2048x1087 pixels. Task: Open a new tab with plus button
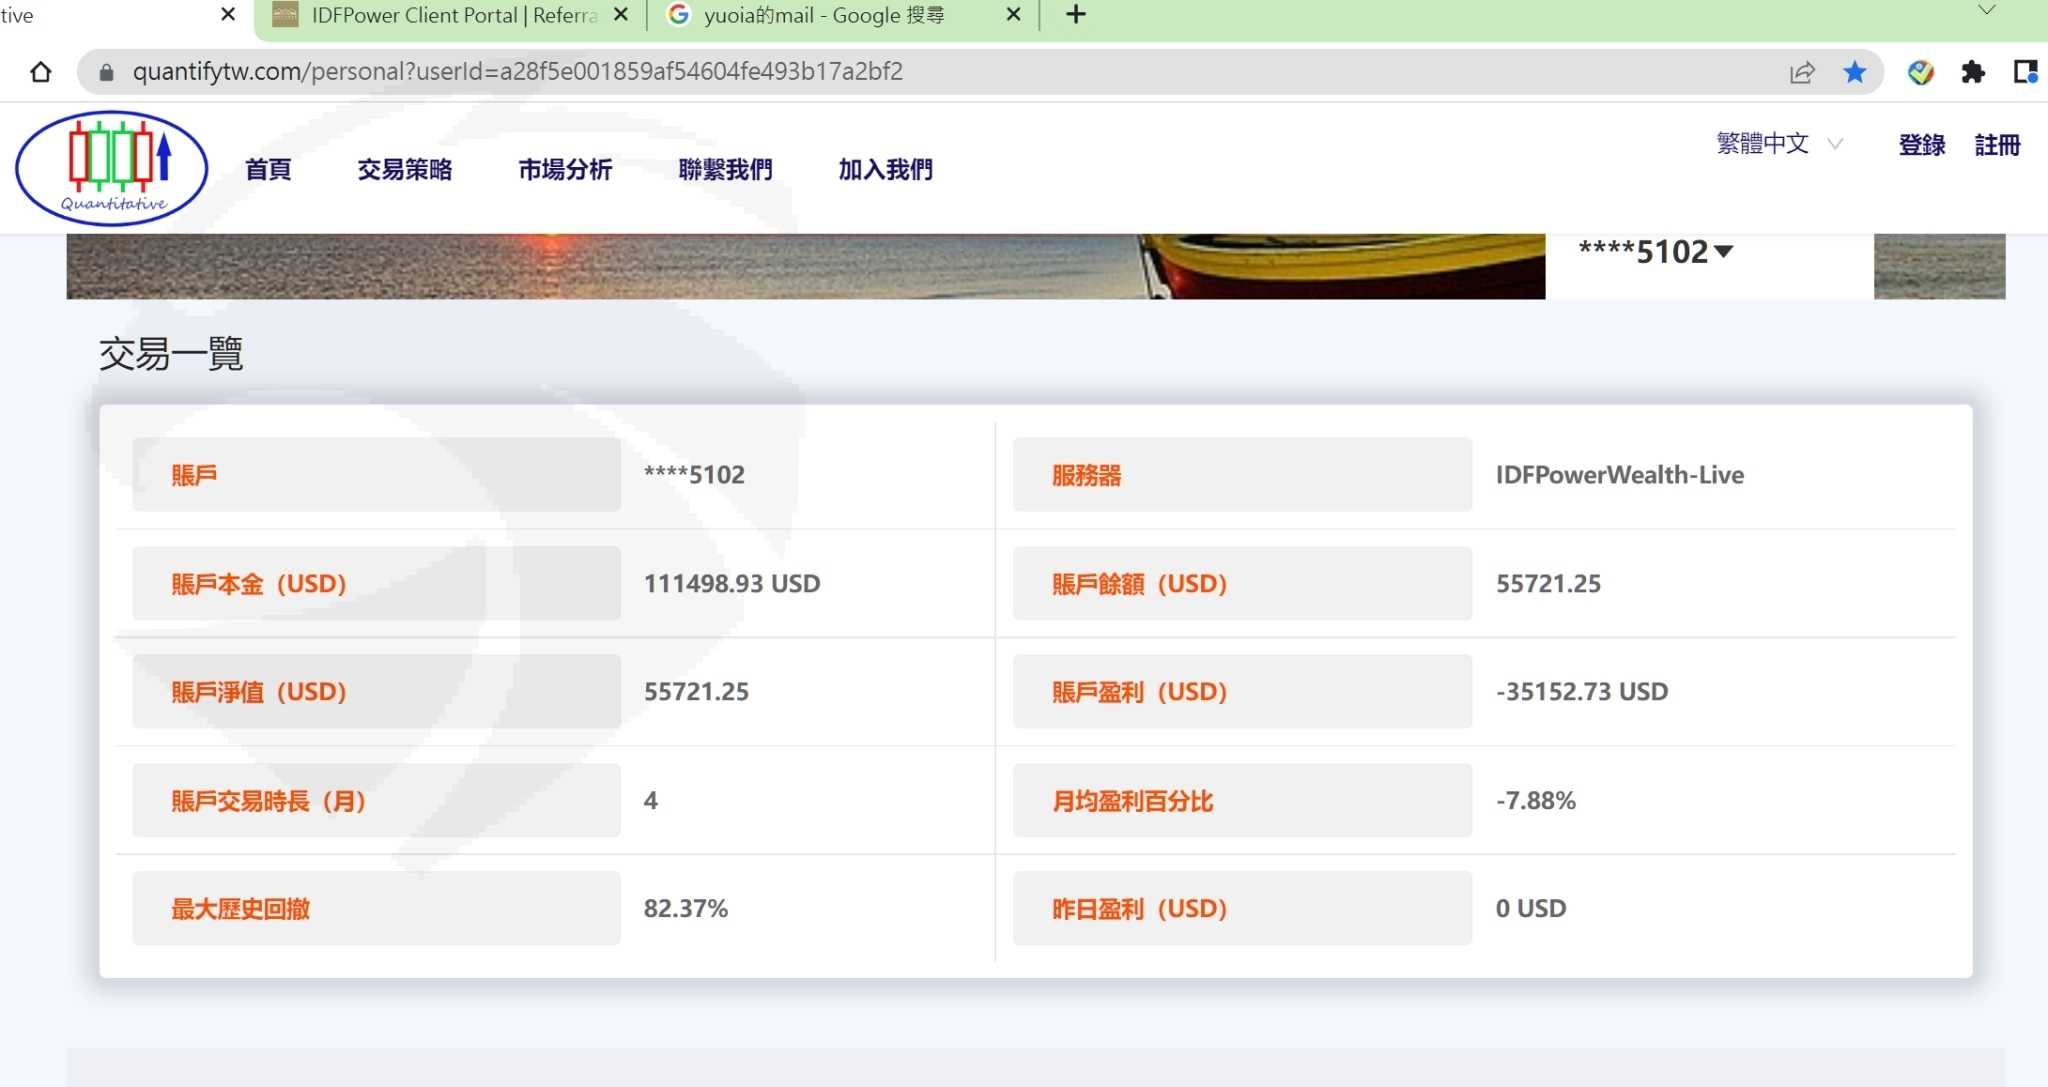[1076, 15]
